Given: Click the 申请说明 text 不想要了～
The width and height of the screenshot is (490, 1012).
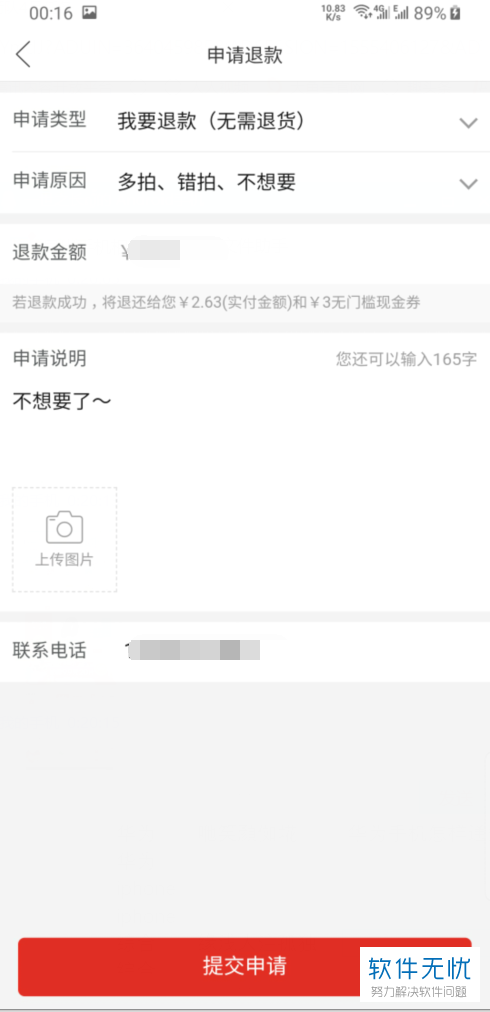Looking at the screenshot, I should (x=62, y=401).
